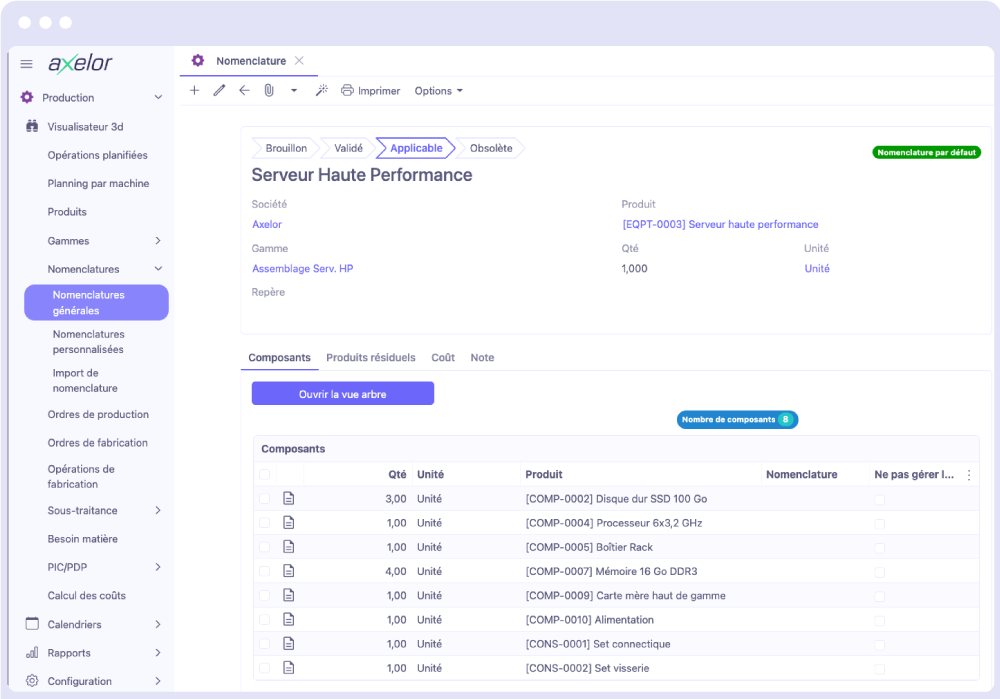Click the pencil edit icon in toolbar
1000x699 pixels.
(x=220, y=91)
